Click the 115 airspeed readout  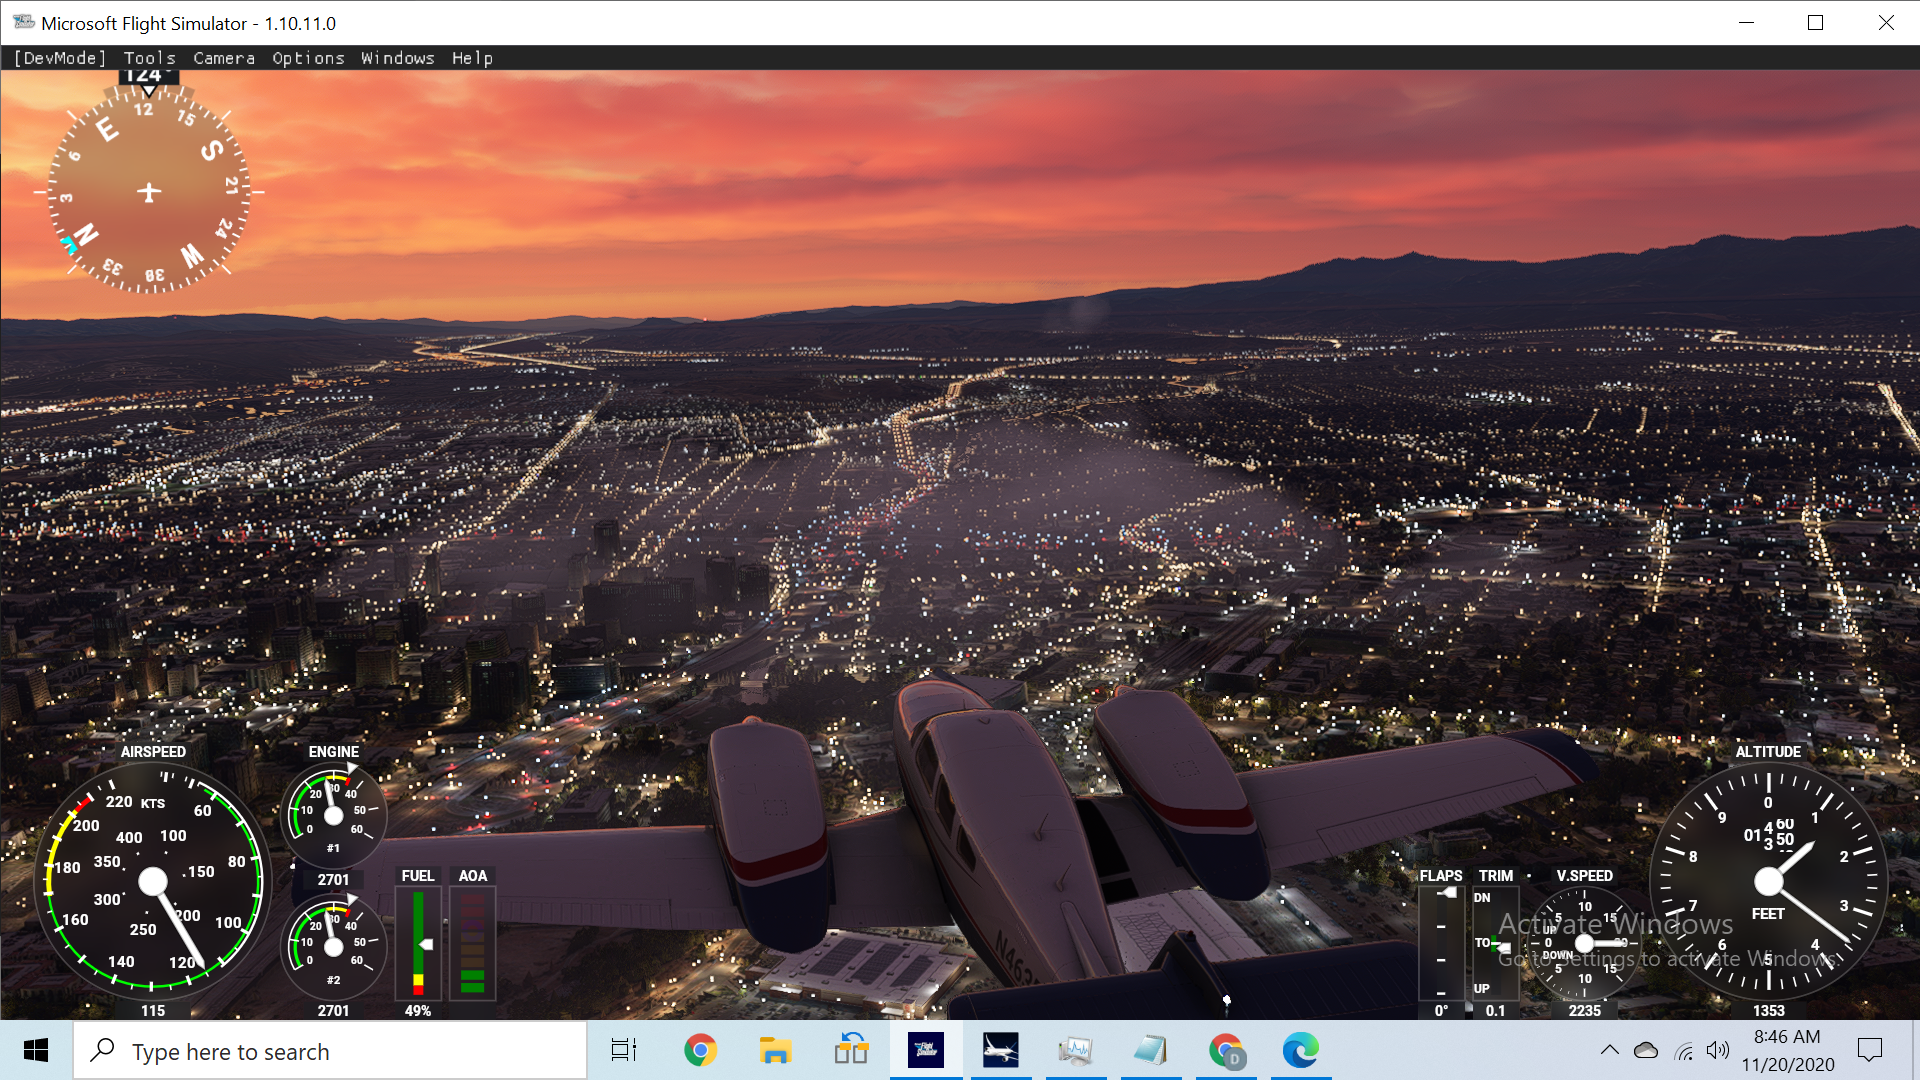(153, 1011)
